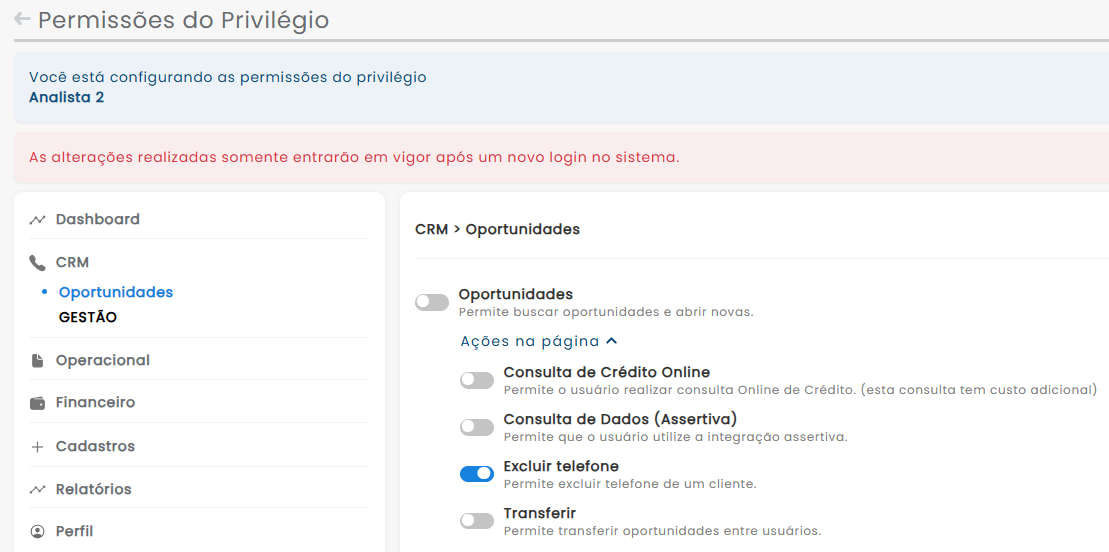Image resolution: width=1109 pixels, height=552 pixels.
Task: Open the Cadastros menu item
Action: [95, 446]
